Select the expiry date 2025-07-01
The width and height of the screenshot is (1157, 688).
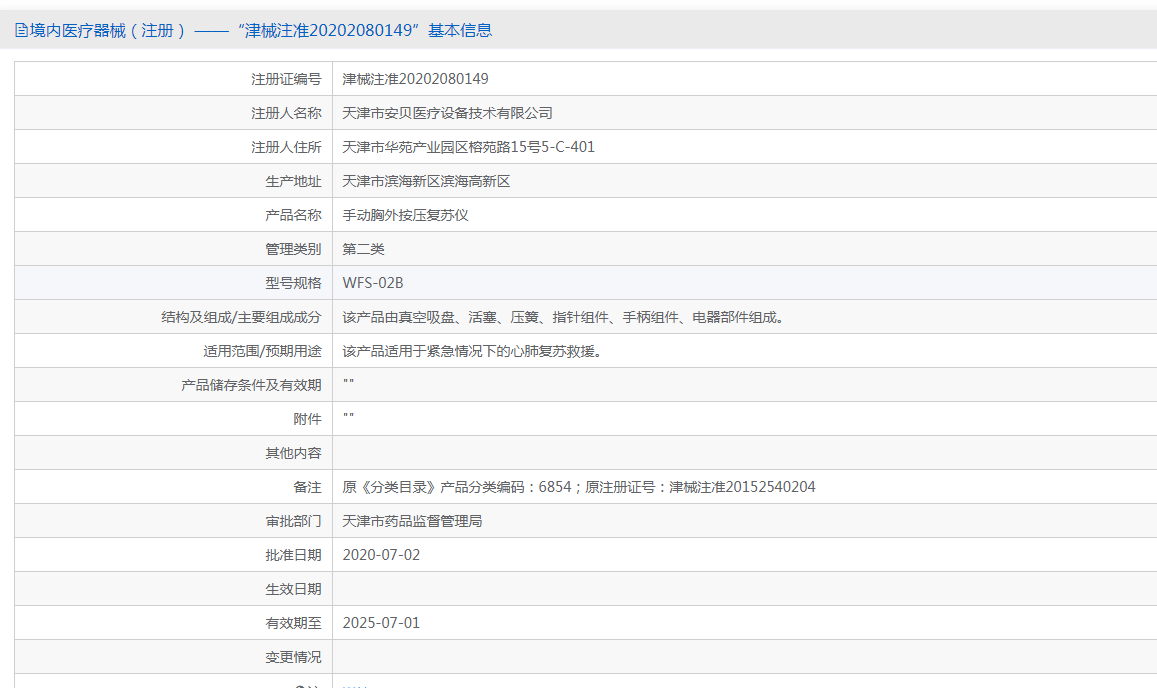tap(381, 622)
